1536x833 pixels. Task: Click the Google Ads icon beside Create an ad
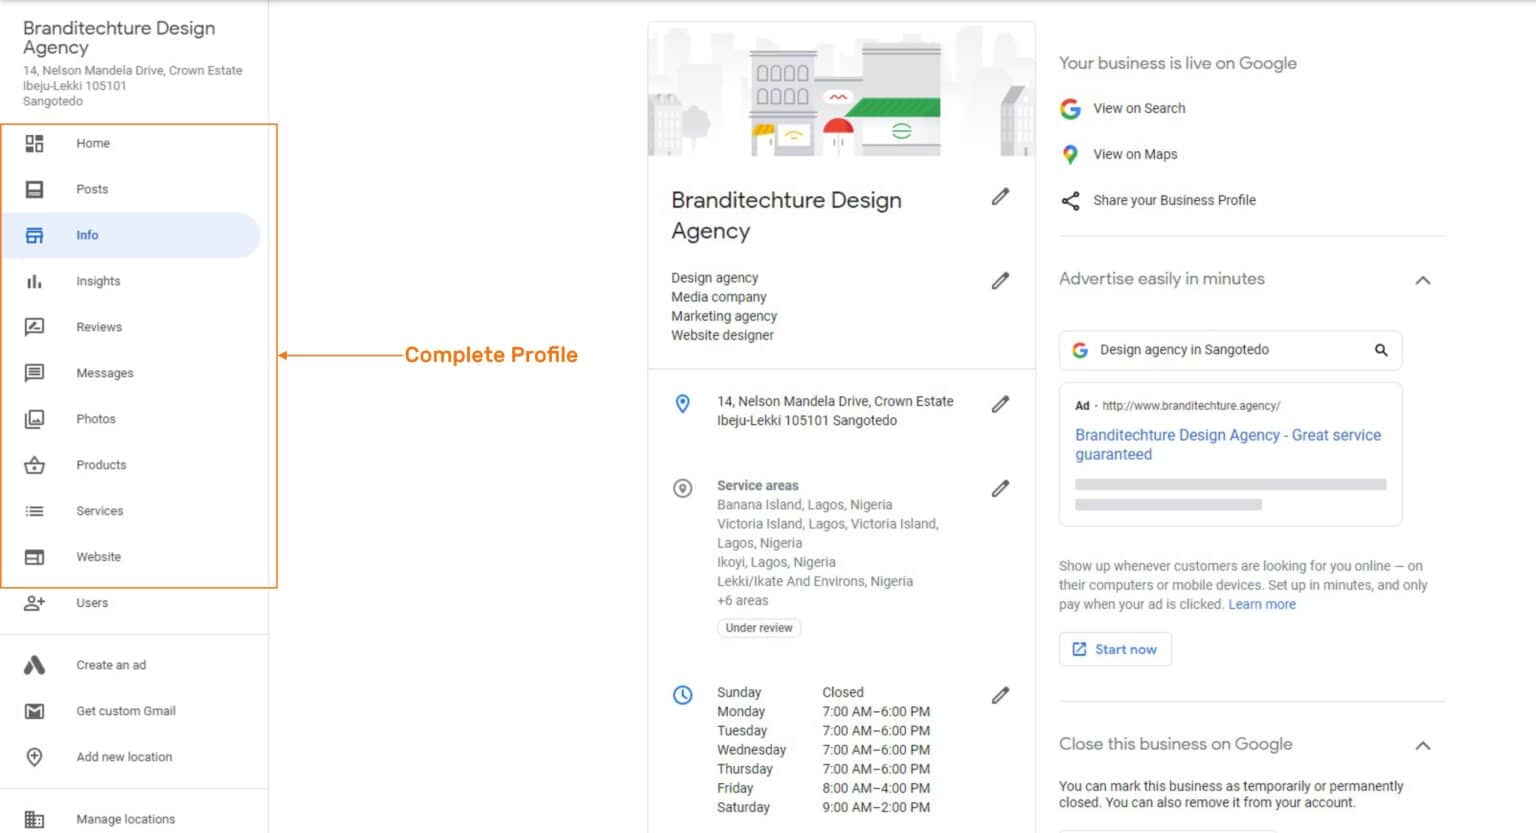[34, 665]
